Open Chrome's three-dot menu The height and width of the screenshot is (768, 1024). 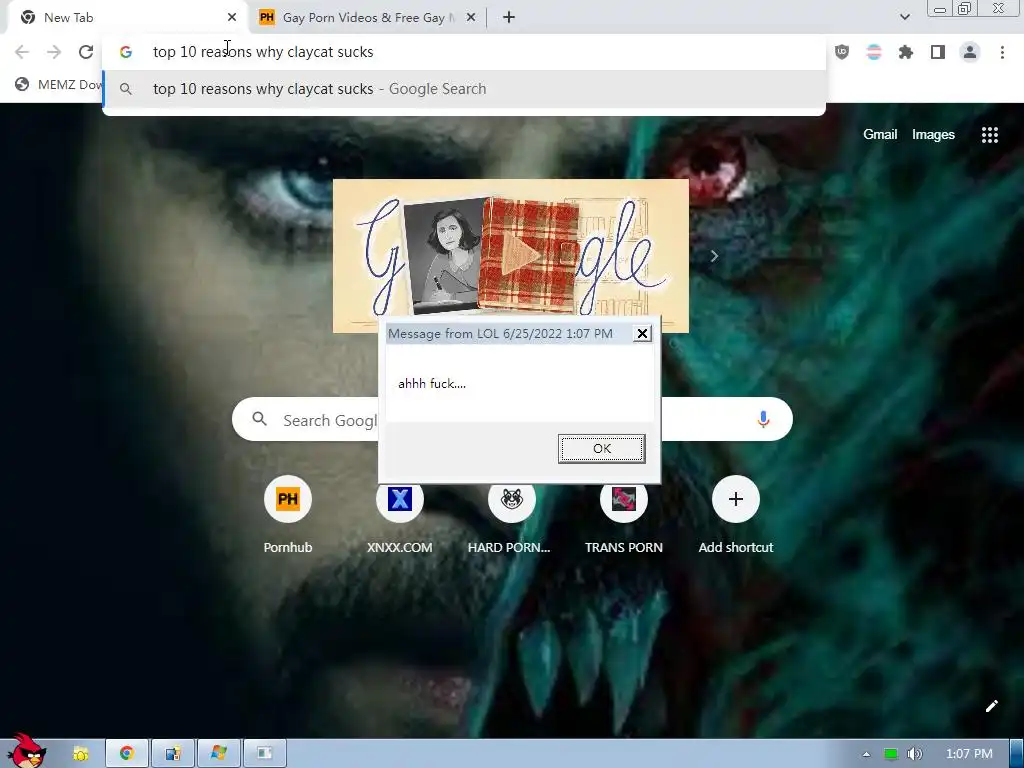1002,52
